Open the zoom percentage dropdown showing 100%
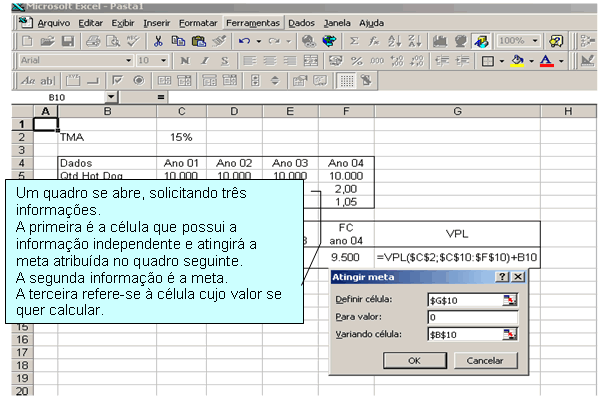Image resolution: width=601 pixels, height=400 pixels. click(533, 41)
